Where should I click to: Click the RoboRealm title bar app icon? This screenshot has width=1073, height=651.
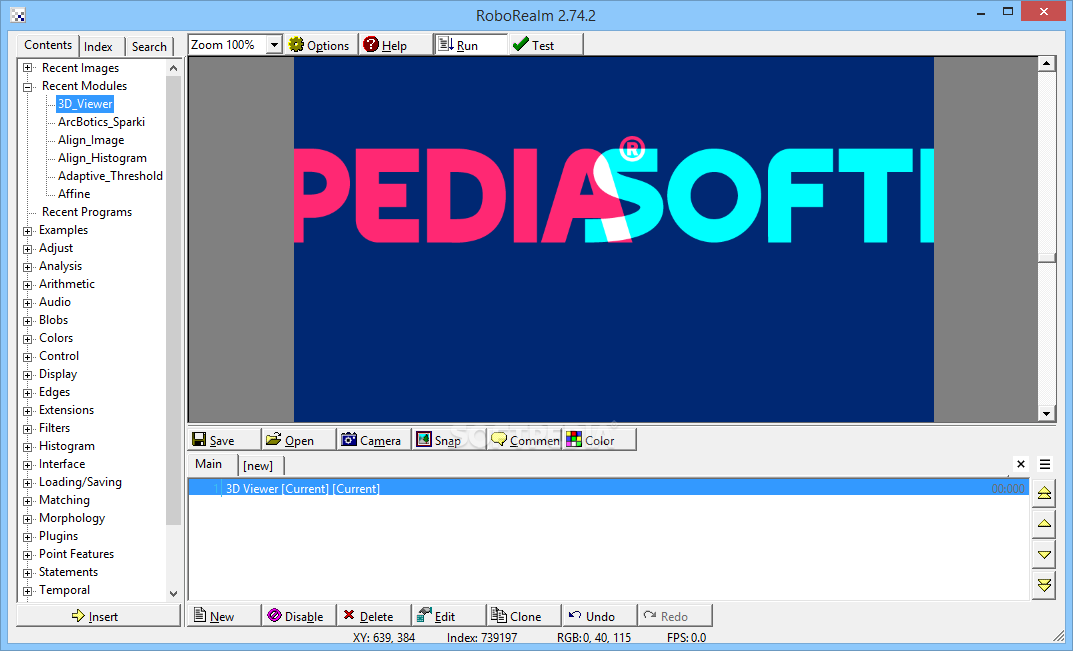tap(18, 15)
